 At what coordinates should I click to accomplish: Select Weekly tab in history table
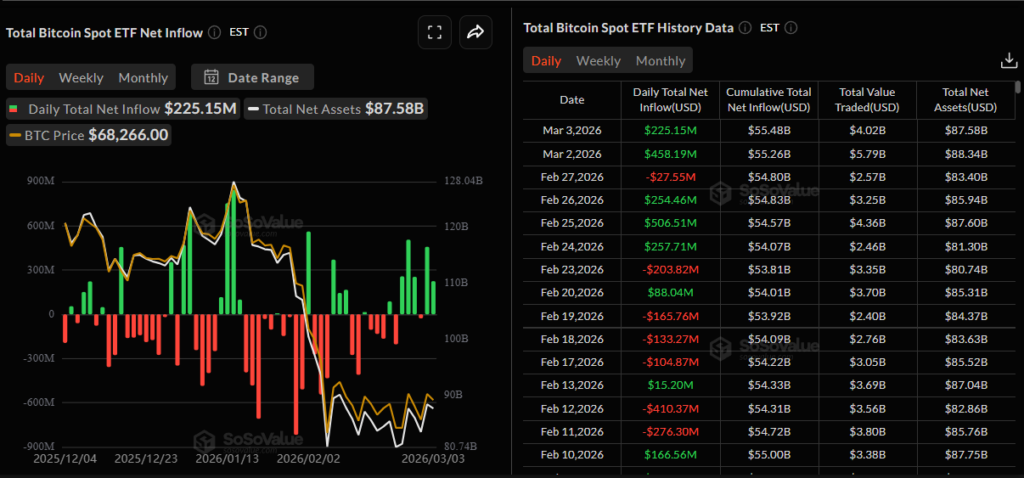coord(598,61)
